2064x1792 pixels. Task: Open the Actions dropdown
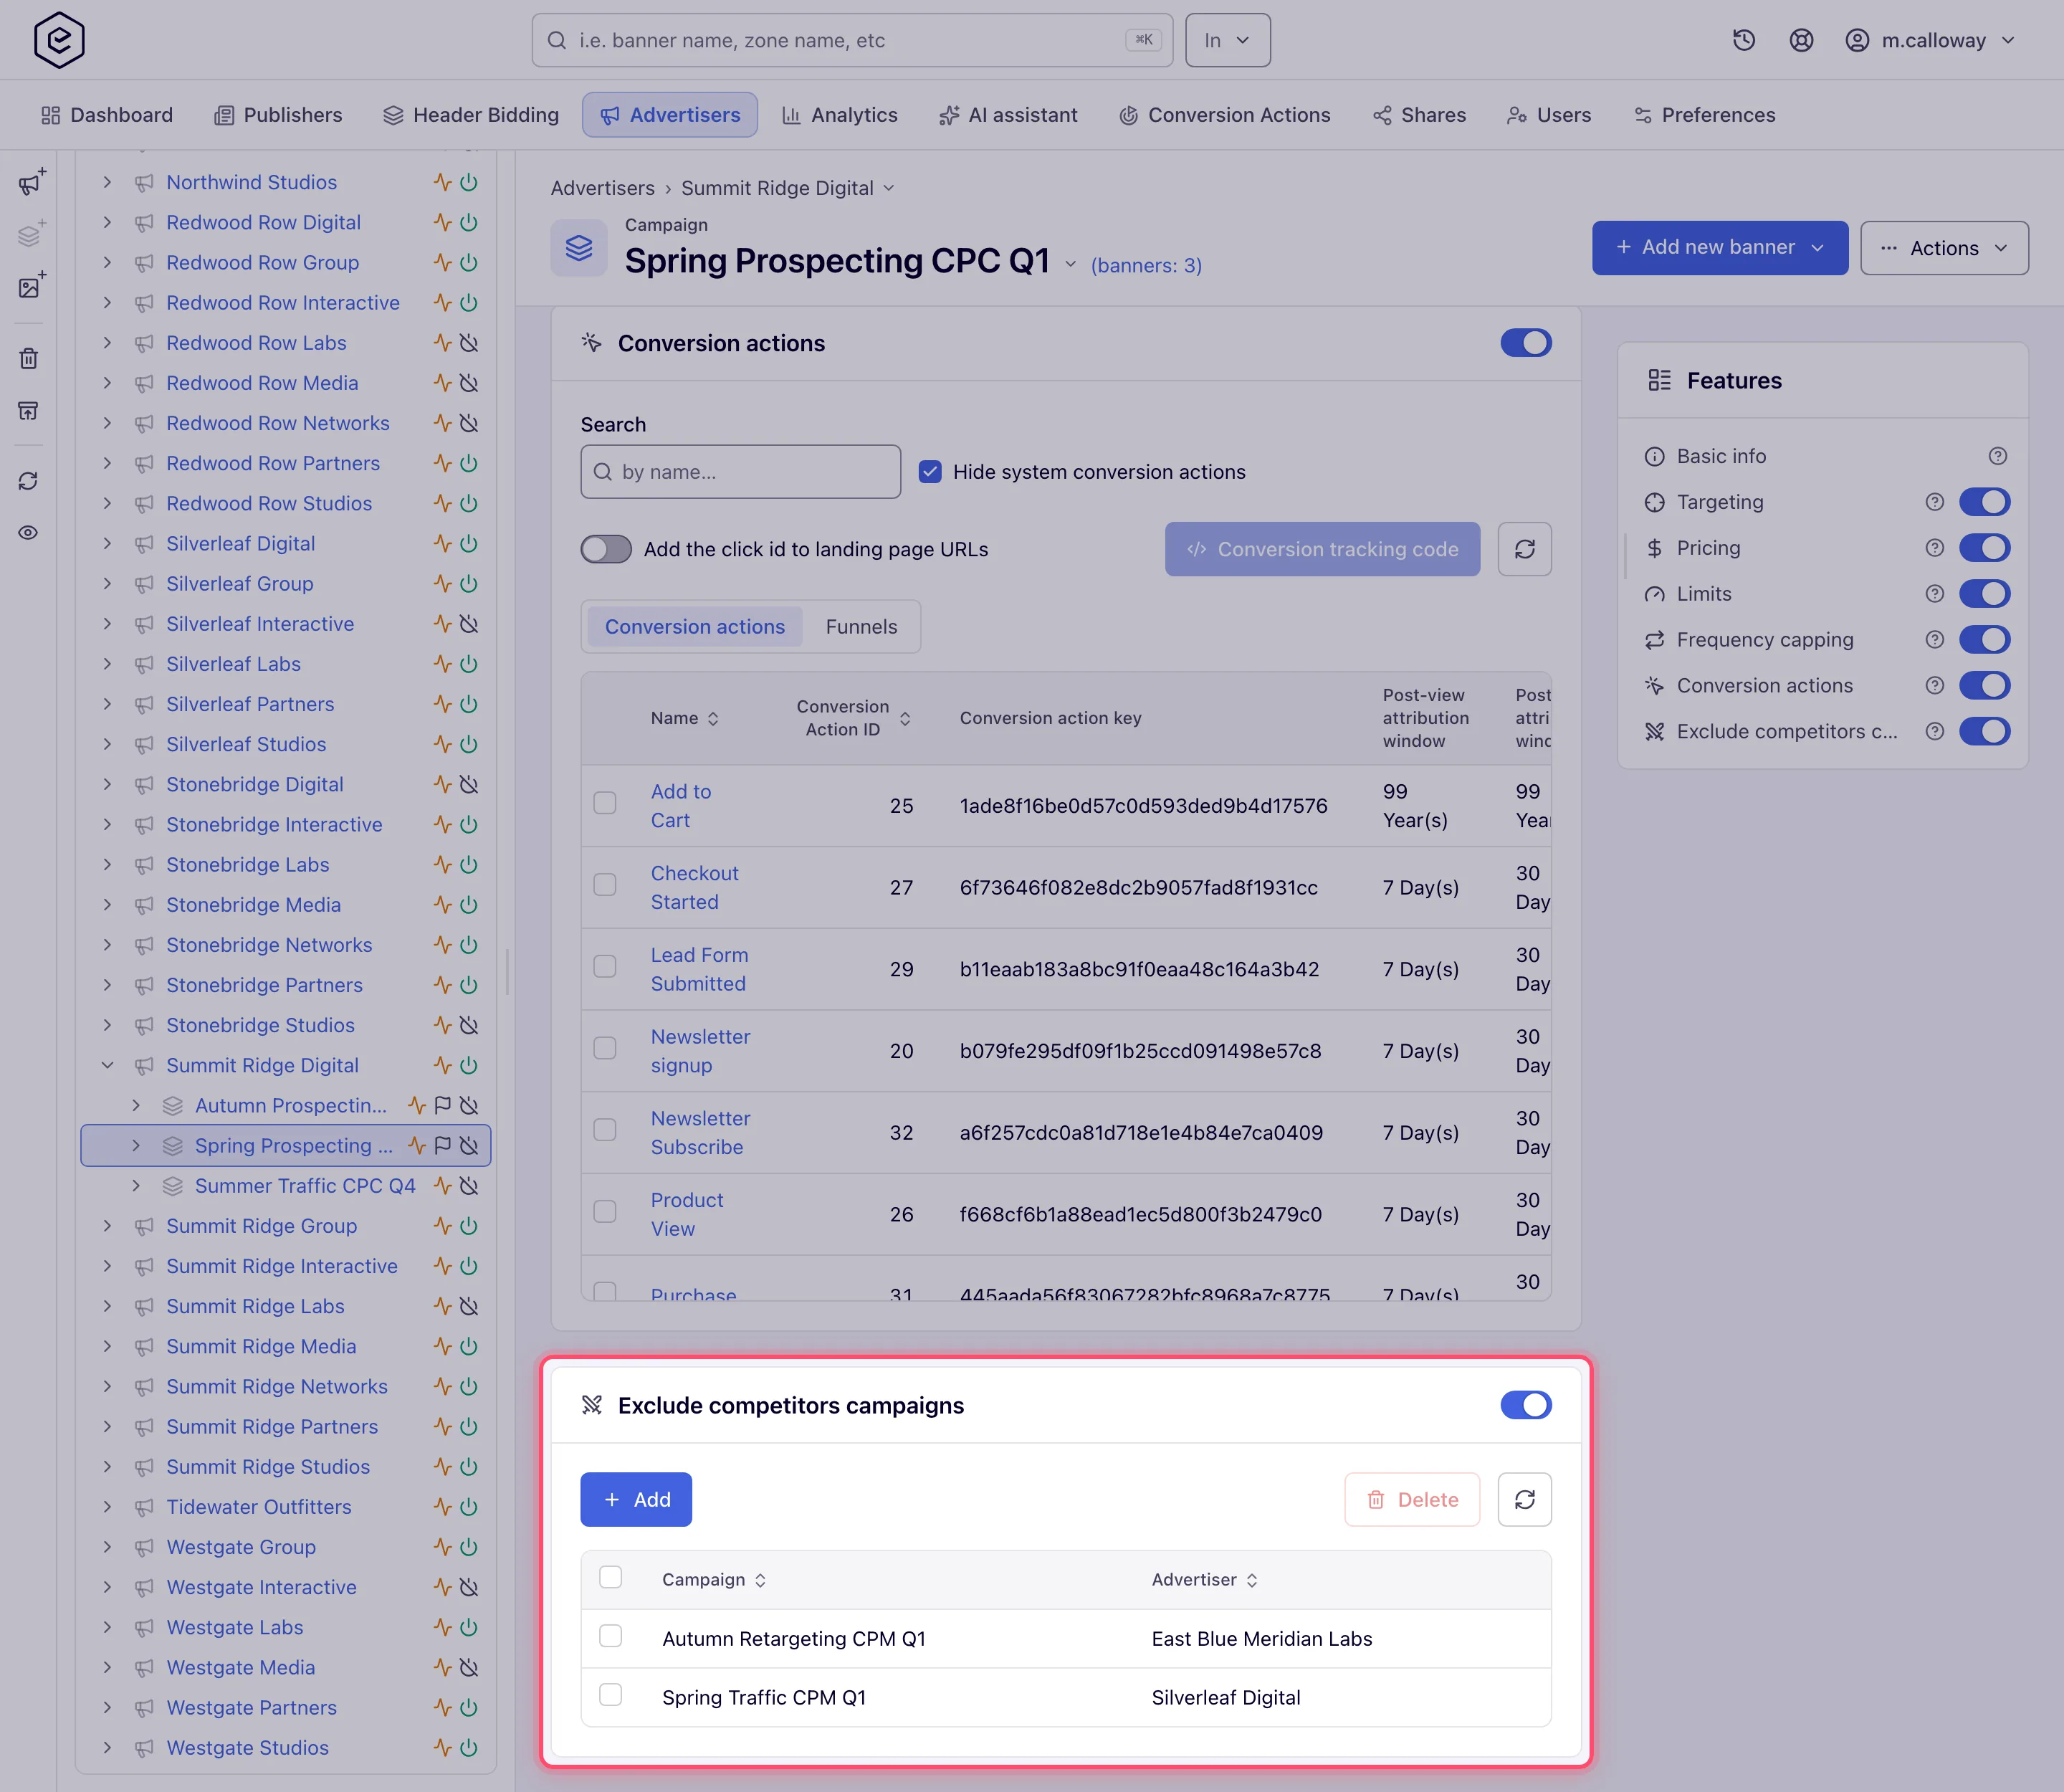tap(1944, 248)
